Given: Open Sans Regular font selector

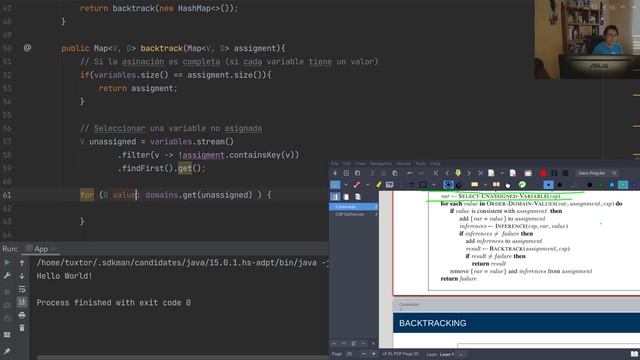Looking at the screenshot, I should point(597,173).
